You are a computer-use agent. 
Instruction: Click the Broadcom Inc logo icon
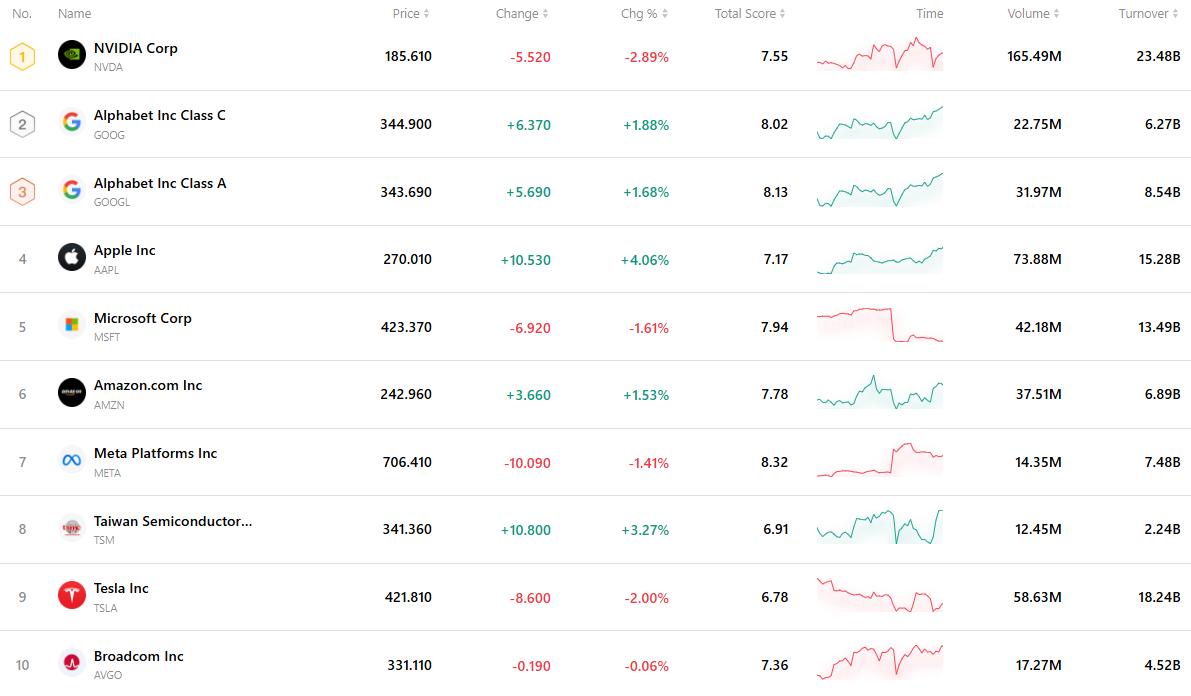click(72, 663)
